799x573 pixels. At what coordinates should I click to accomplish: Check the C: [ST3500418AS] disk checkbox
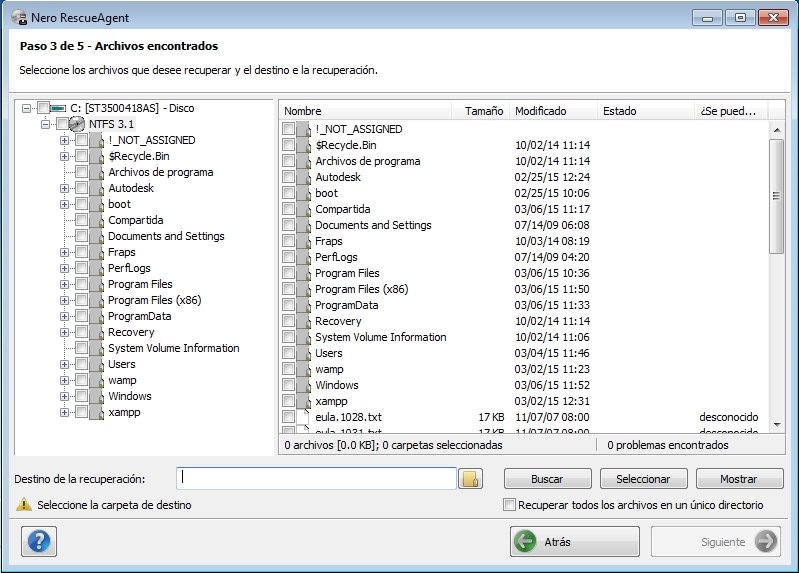click(43, 108)
